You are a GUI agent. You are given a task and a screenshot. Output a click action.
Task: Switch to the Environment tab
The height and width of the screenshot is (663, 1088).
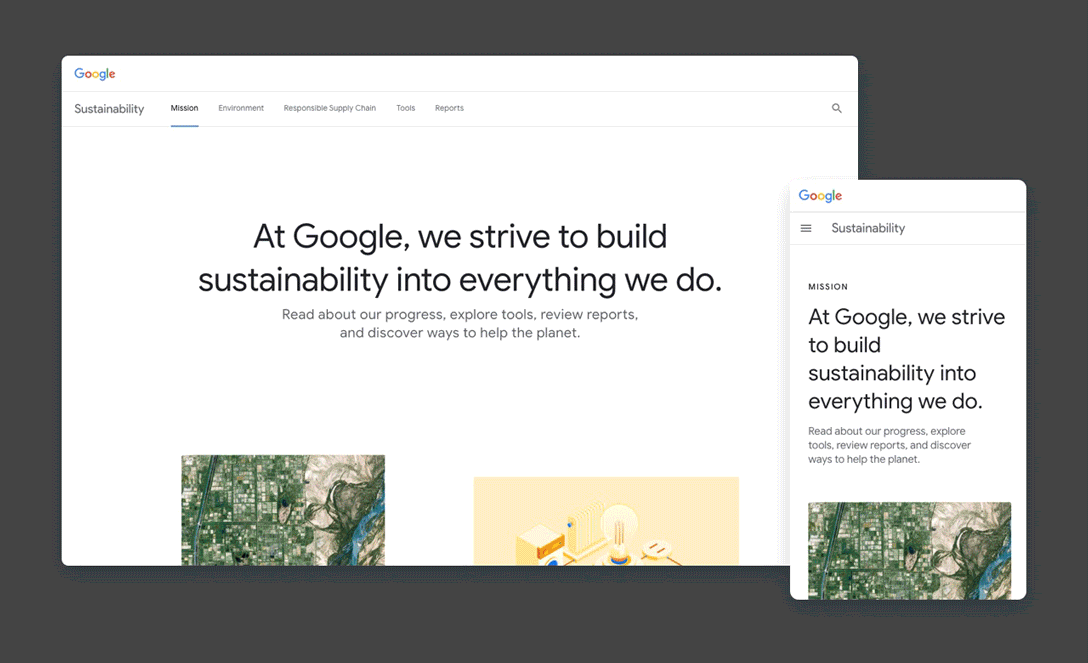pos(241,108)
